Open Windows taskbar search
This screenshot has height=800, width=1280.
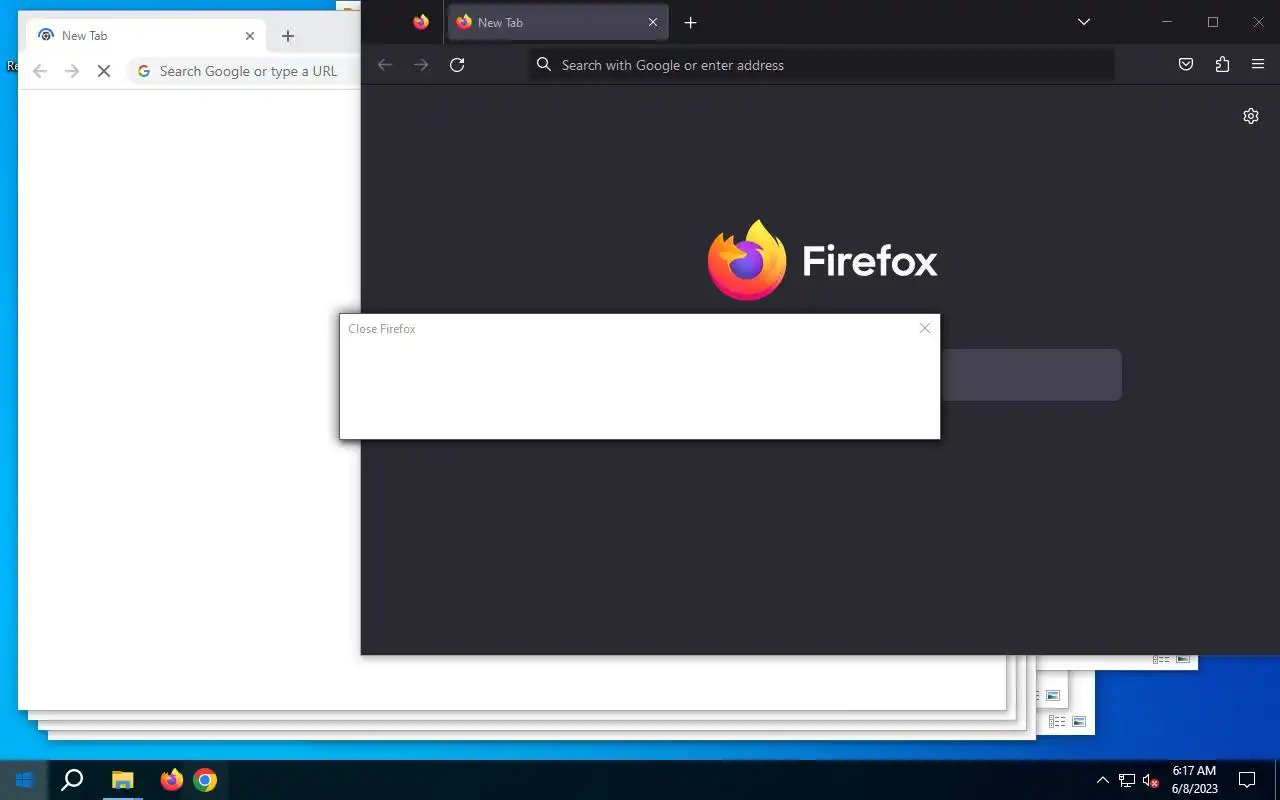72,780
